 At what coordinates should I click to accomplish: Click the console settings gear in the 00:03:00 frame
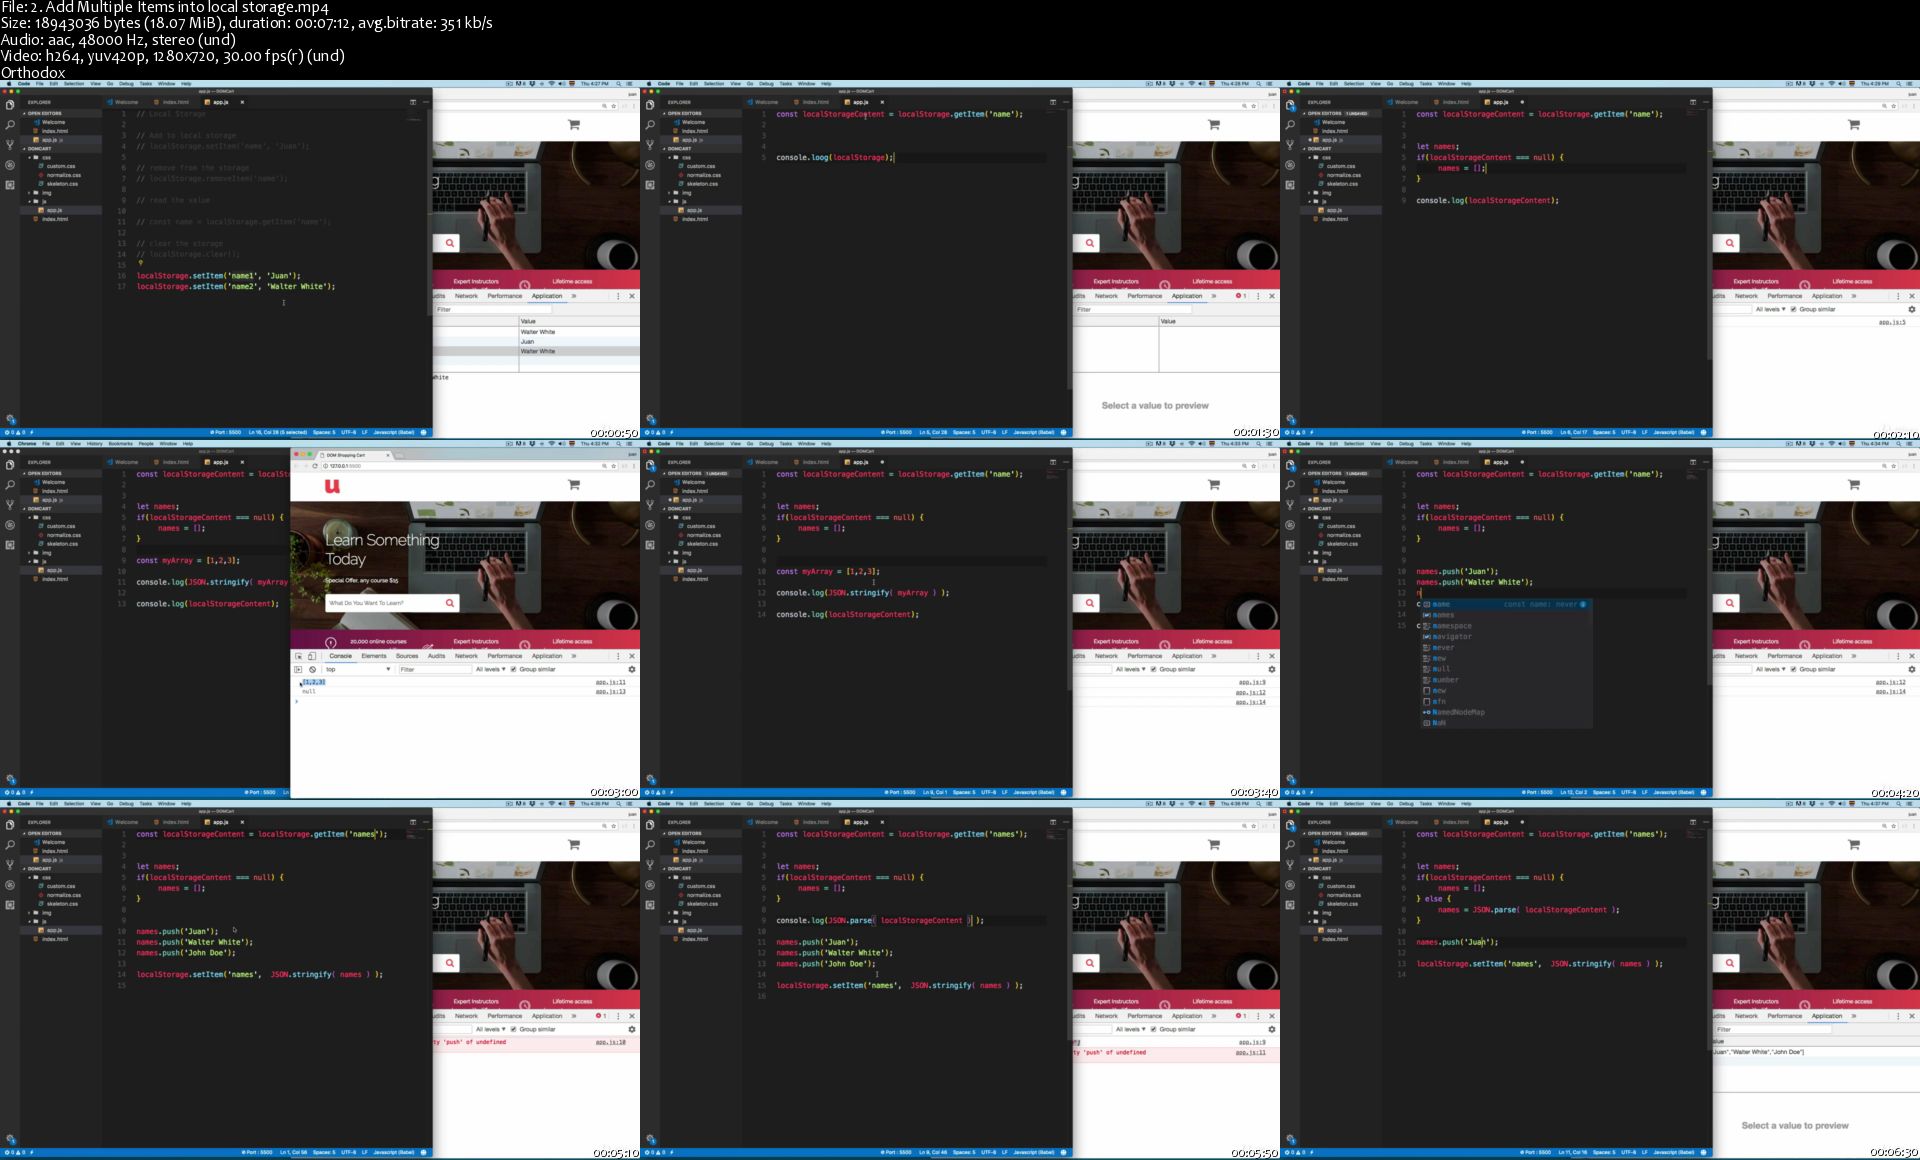click(x=631, y=669)
